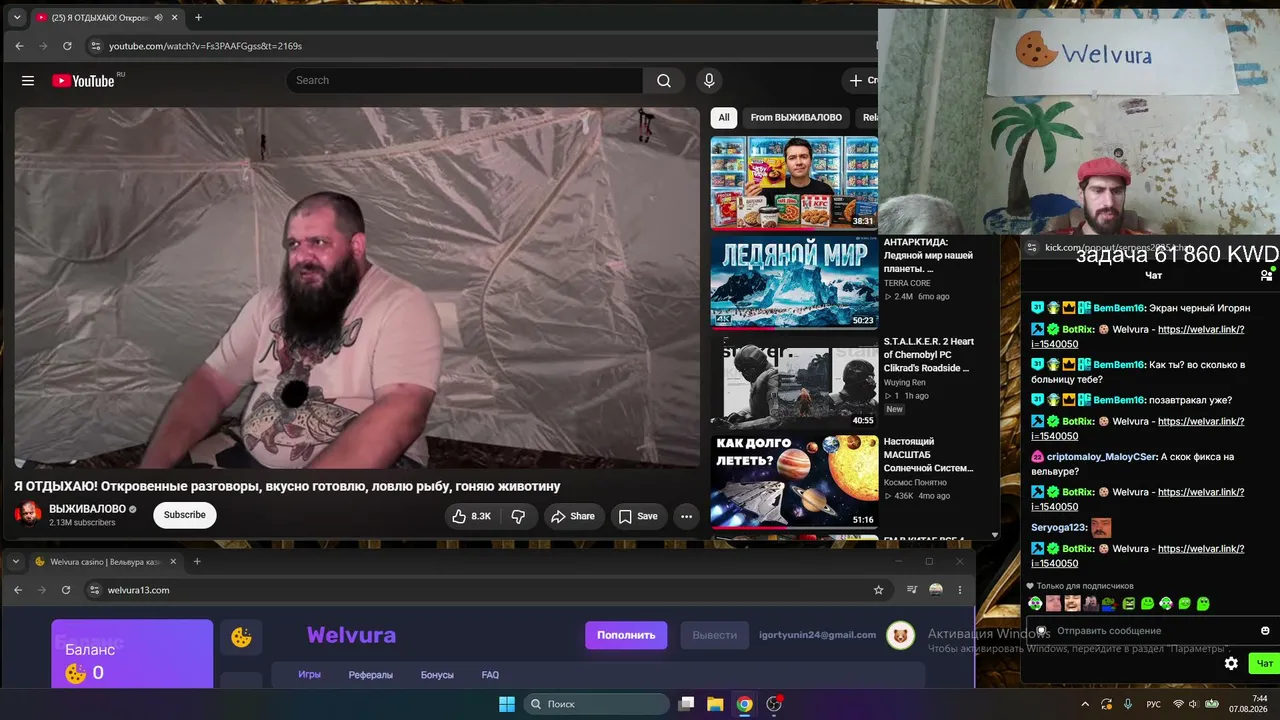Expand tab search dropdown in Welvura window

pos(16,562)
